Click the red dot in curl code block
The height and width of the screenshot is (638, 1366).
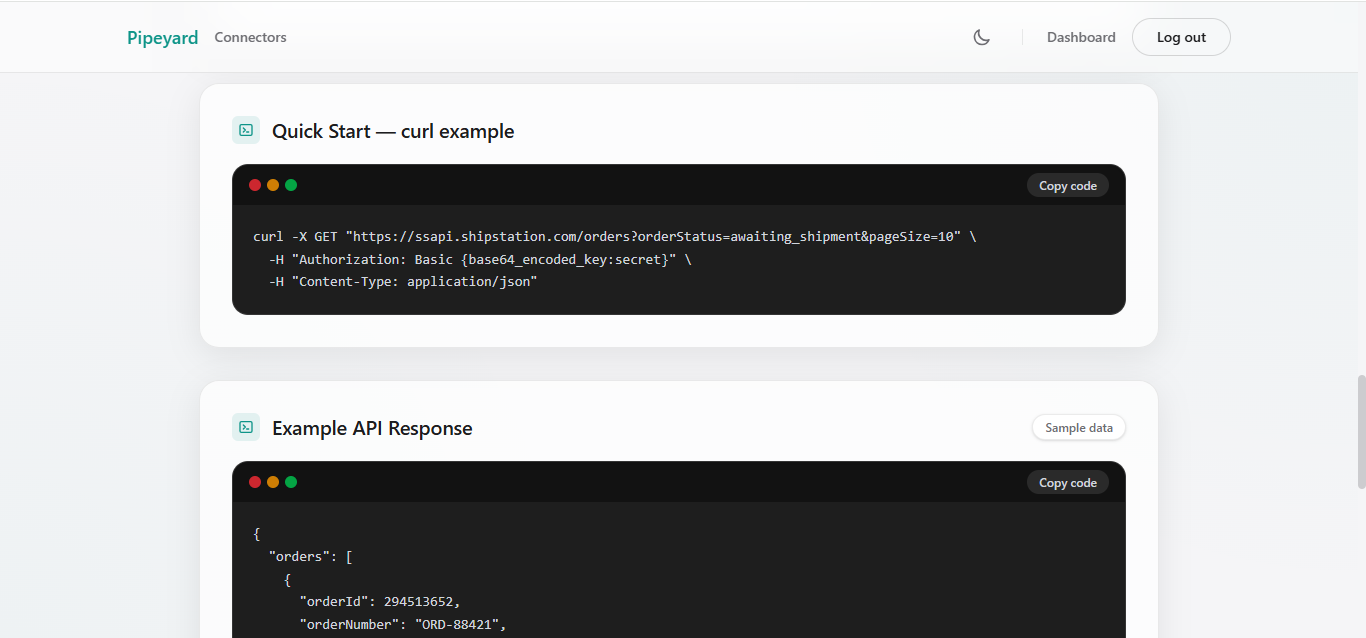(x=255, y=185)
